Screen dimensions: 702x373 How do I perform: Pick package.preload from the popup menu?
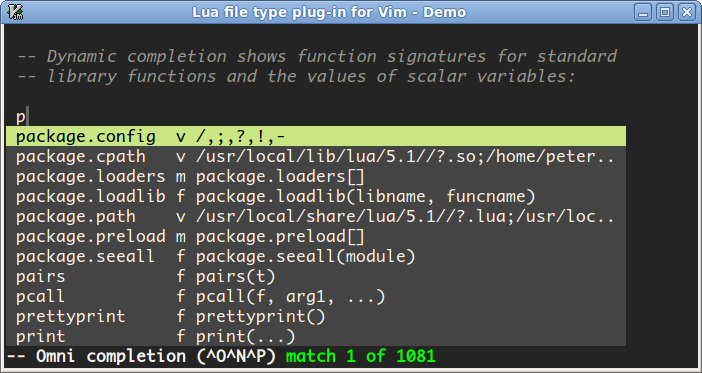coord(316,236)
